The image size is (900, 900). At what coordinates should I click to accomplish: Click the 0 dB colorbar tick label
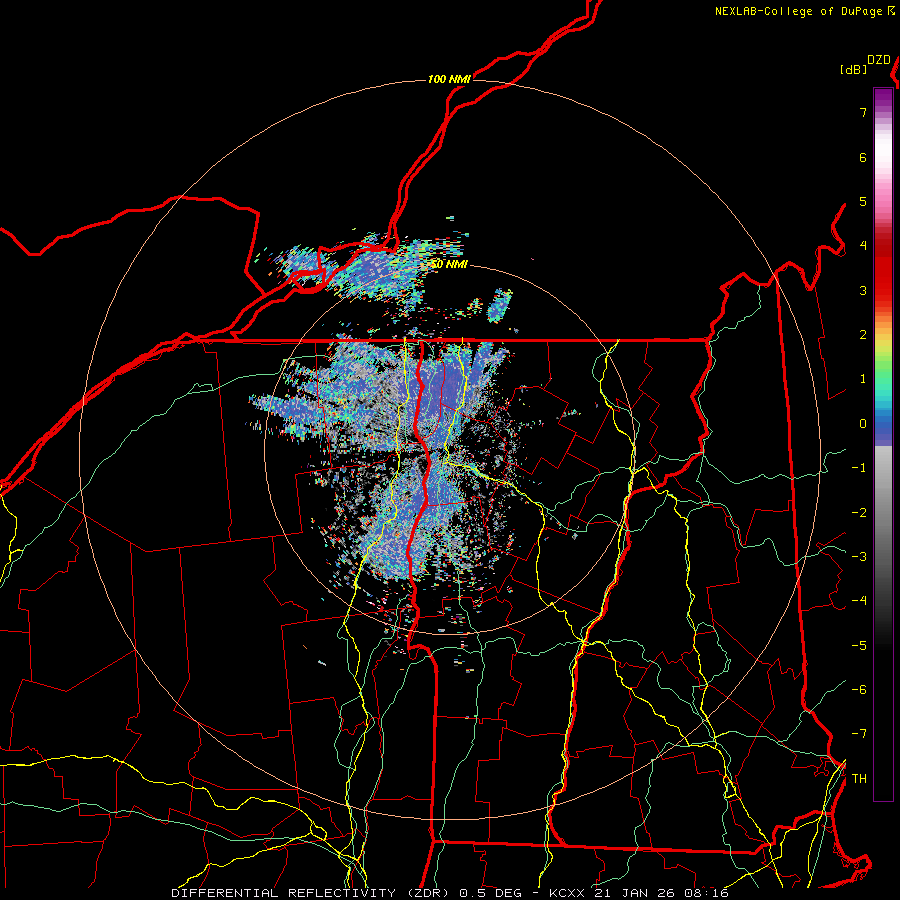point(863,424)
